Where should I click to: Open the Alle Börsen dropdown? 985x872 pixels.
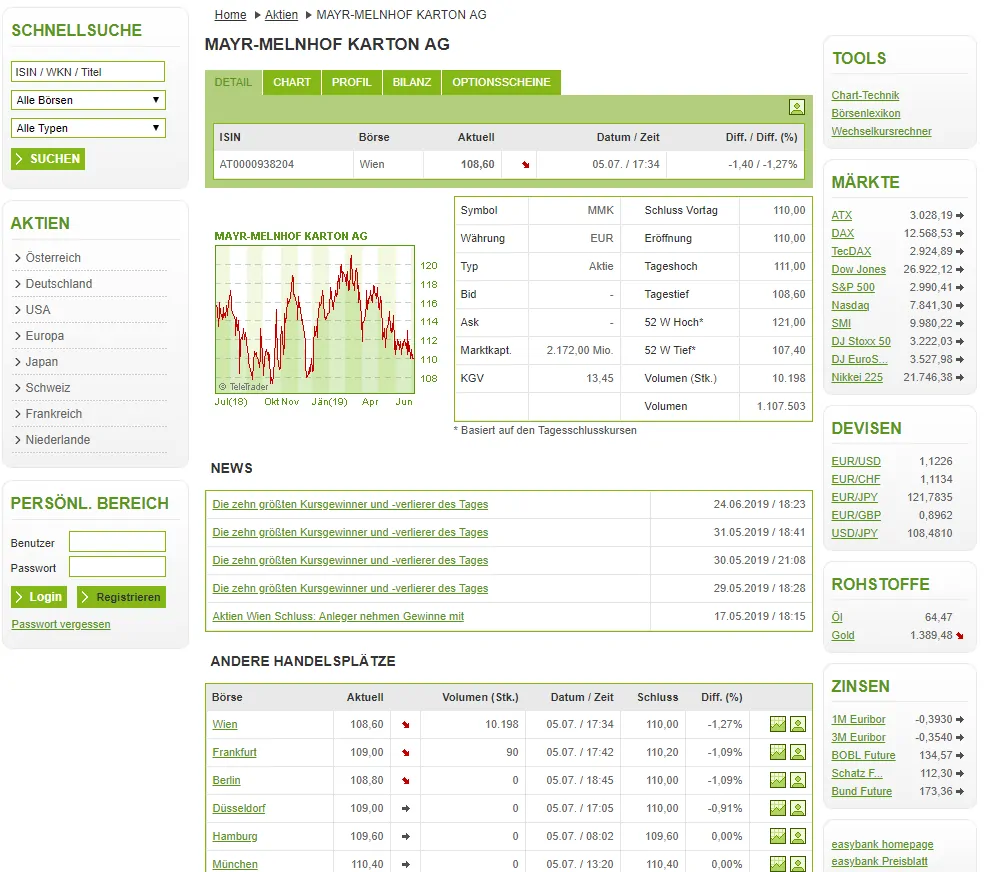tap(88, 100)
